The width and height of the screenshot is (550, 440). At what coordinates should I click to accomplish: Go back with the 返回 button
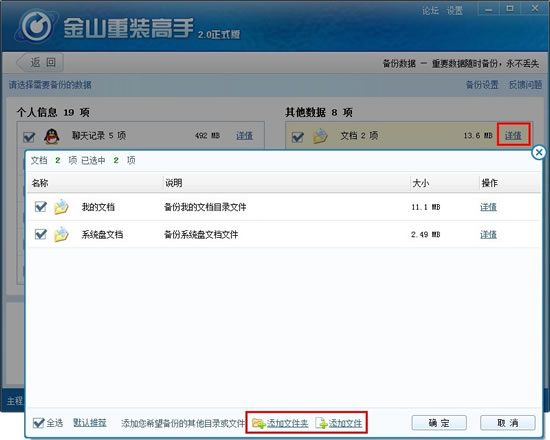[x=40, y=63]
